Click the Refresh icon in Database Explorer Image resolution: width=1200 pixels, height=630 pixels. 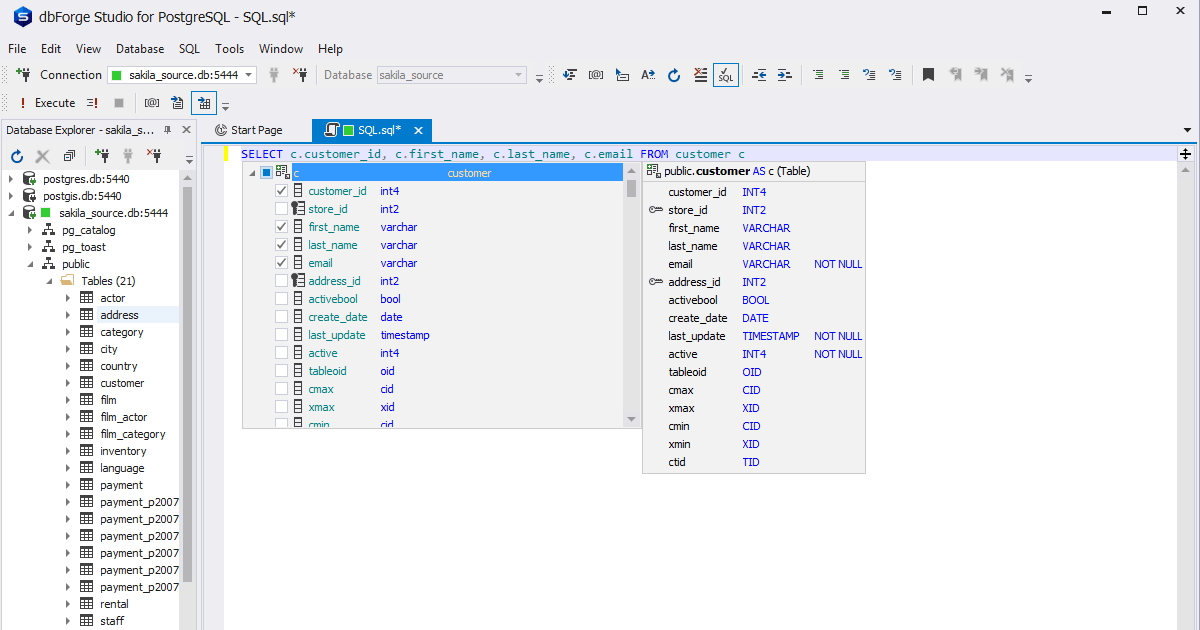tap(17, 157)
